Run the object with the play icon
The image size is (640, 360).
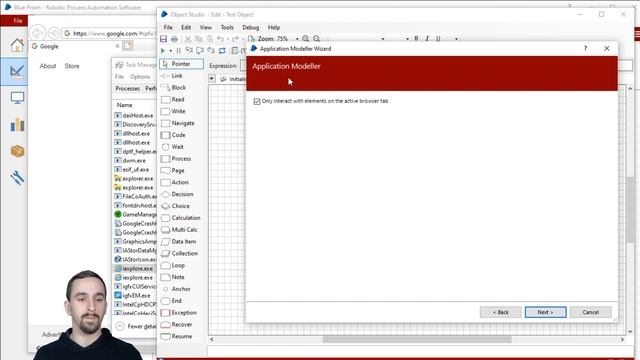pos(163,51)
